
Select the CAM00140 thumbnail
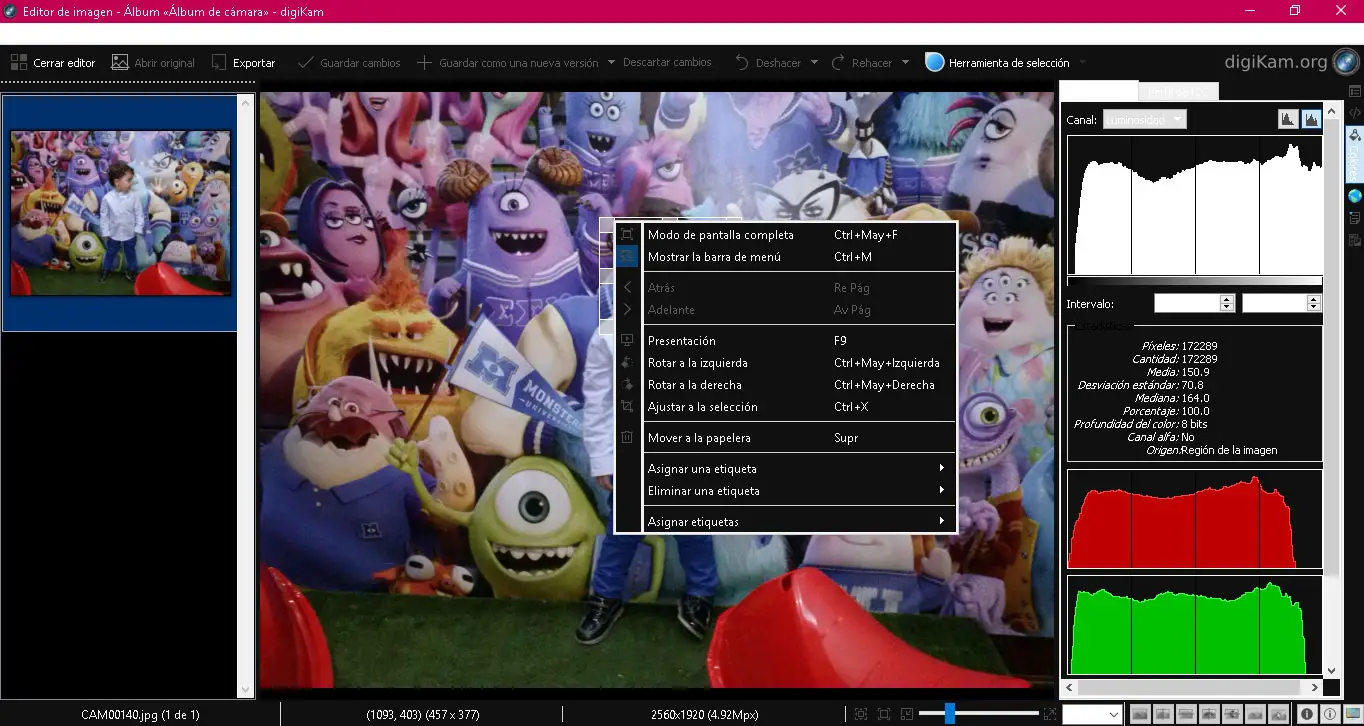pos(120,212)
